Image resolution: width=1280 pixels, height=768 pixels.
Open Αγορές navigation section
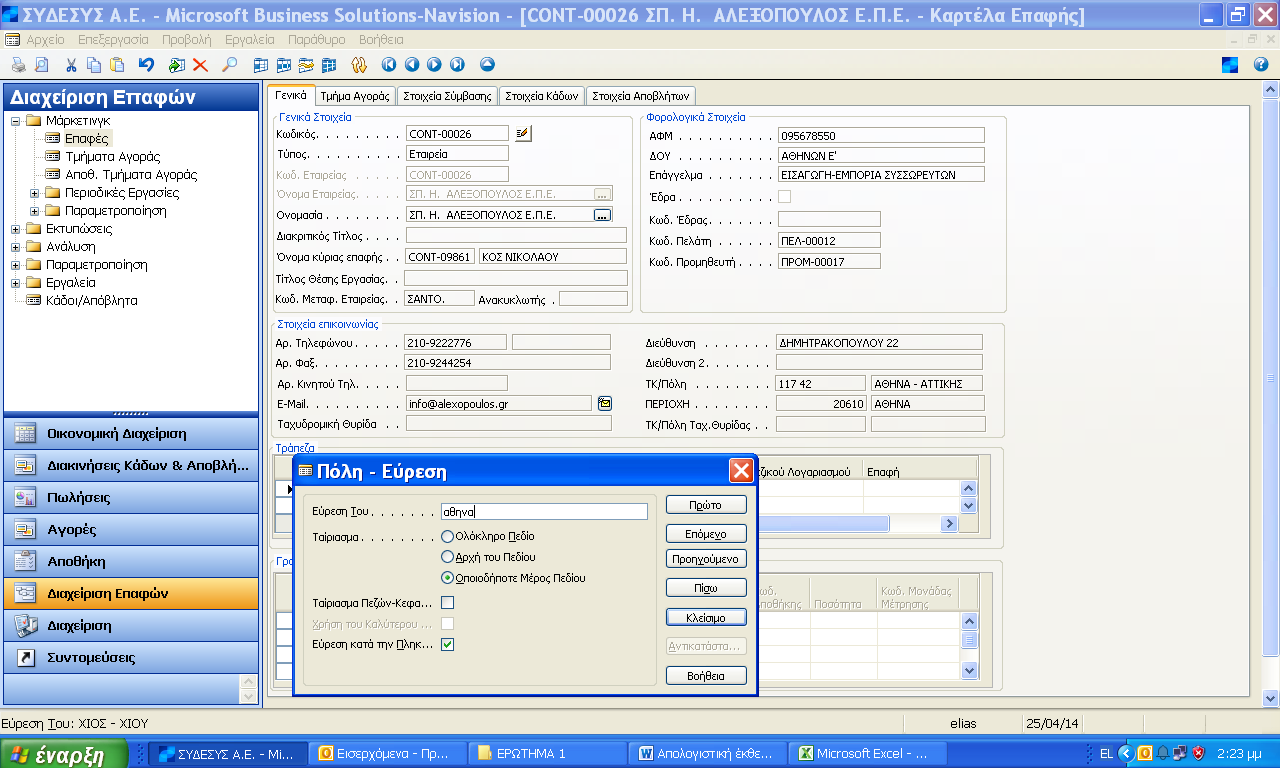[x=130, y=530]
